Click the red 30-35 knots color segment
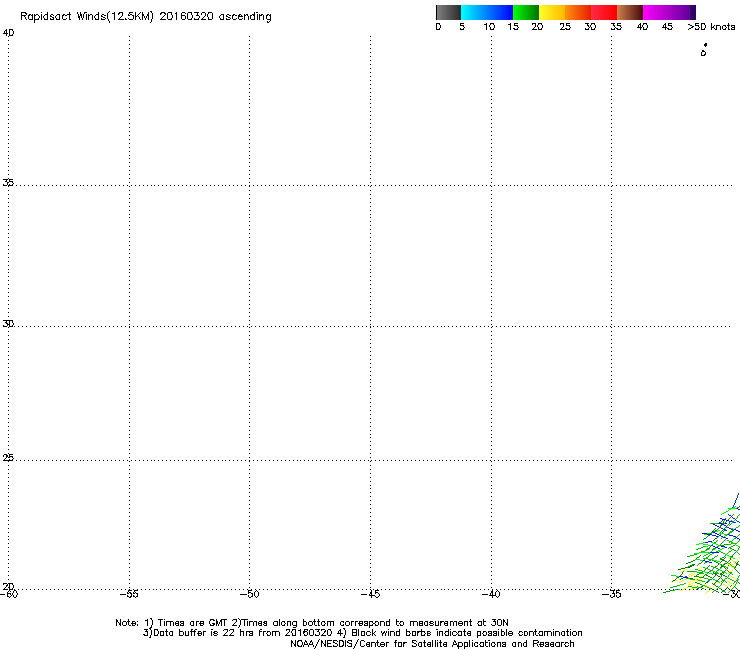Screen dimensions: 740x650 (604, 12)
